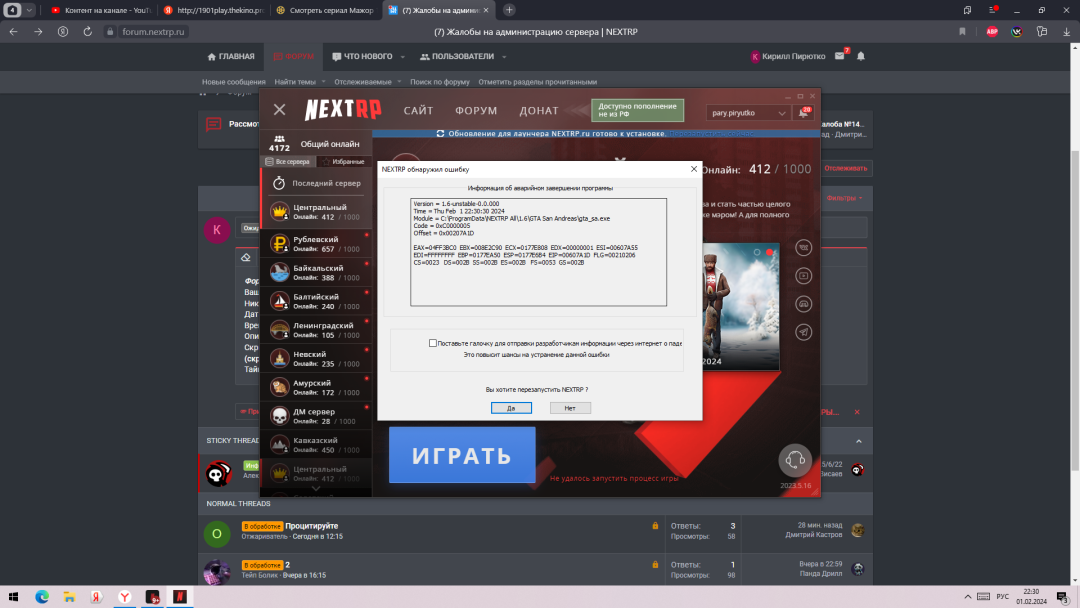The width and height of the screenshot is (1080, 608).
Task: Open Yandex Browser from the taskbar
Action: pyautogui.click(x=125, y=597)
